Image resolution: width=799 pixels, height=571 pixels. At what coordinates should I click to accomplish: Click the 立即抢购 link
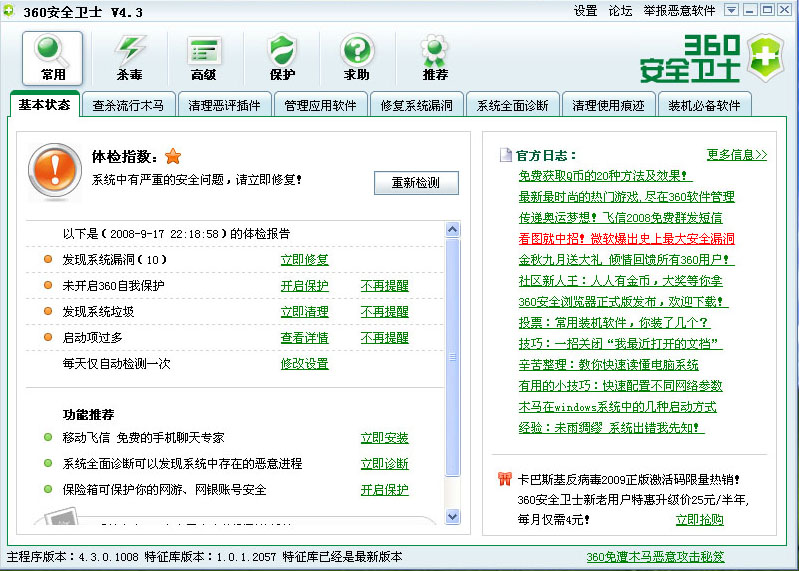coord(700,520)
